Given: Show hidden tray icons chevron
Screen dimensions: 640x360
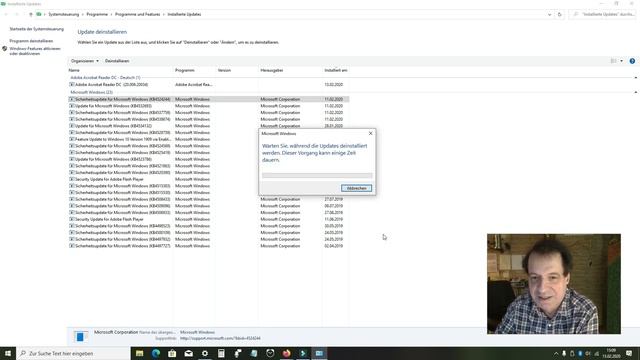Looking at the screenshot, I should pyautogui.click(x=556, y=353).
